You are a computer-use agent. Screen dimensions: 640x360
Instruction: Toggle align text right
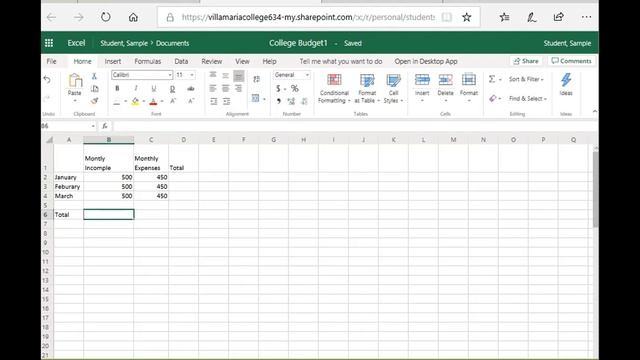(x=239, y=88)
